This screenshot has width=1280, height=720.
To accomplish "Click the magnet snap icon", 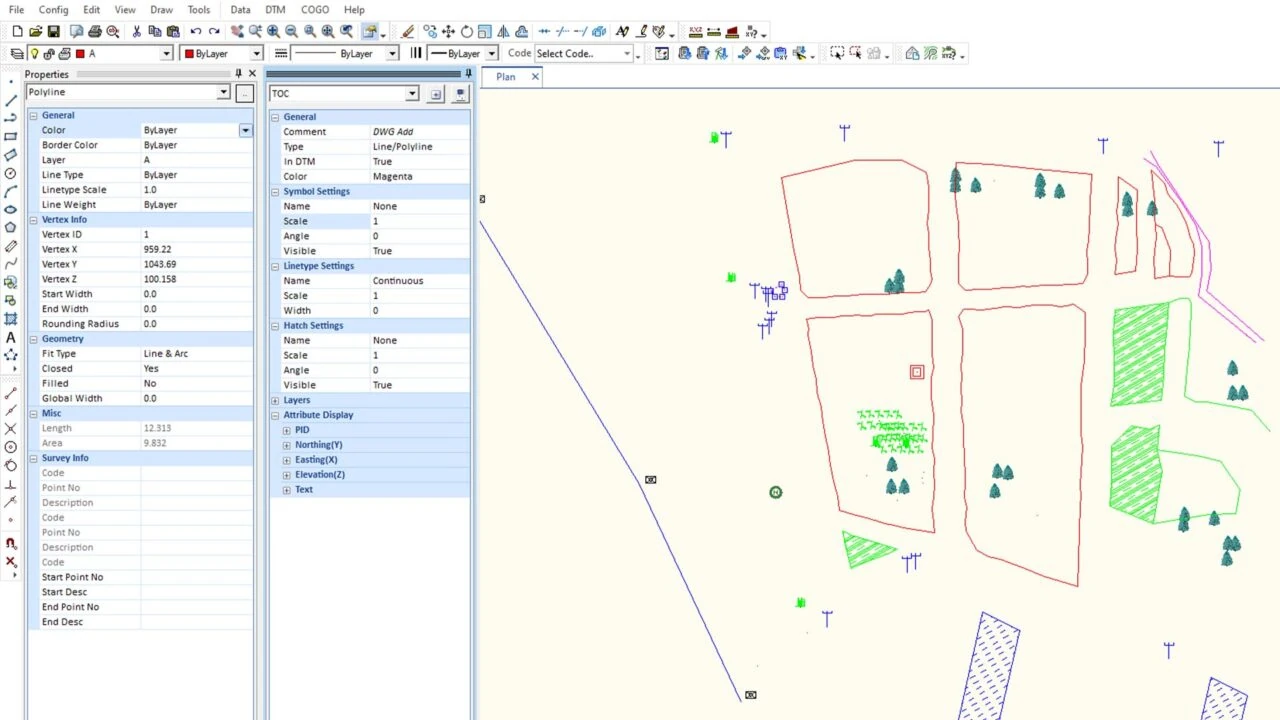I will coord(11,543).
